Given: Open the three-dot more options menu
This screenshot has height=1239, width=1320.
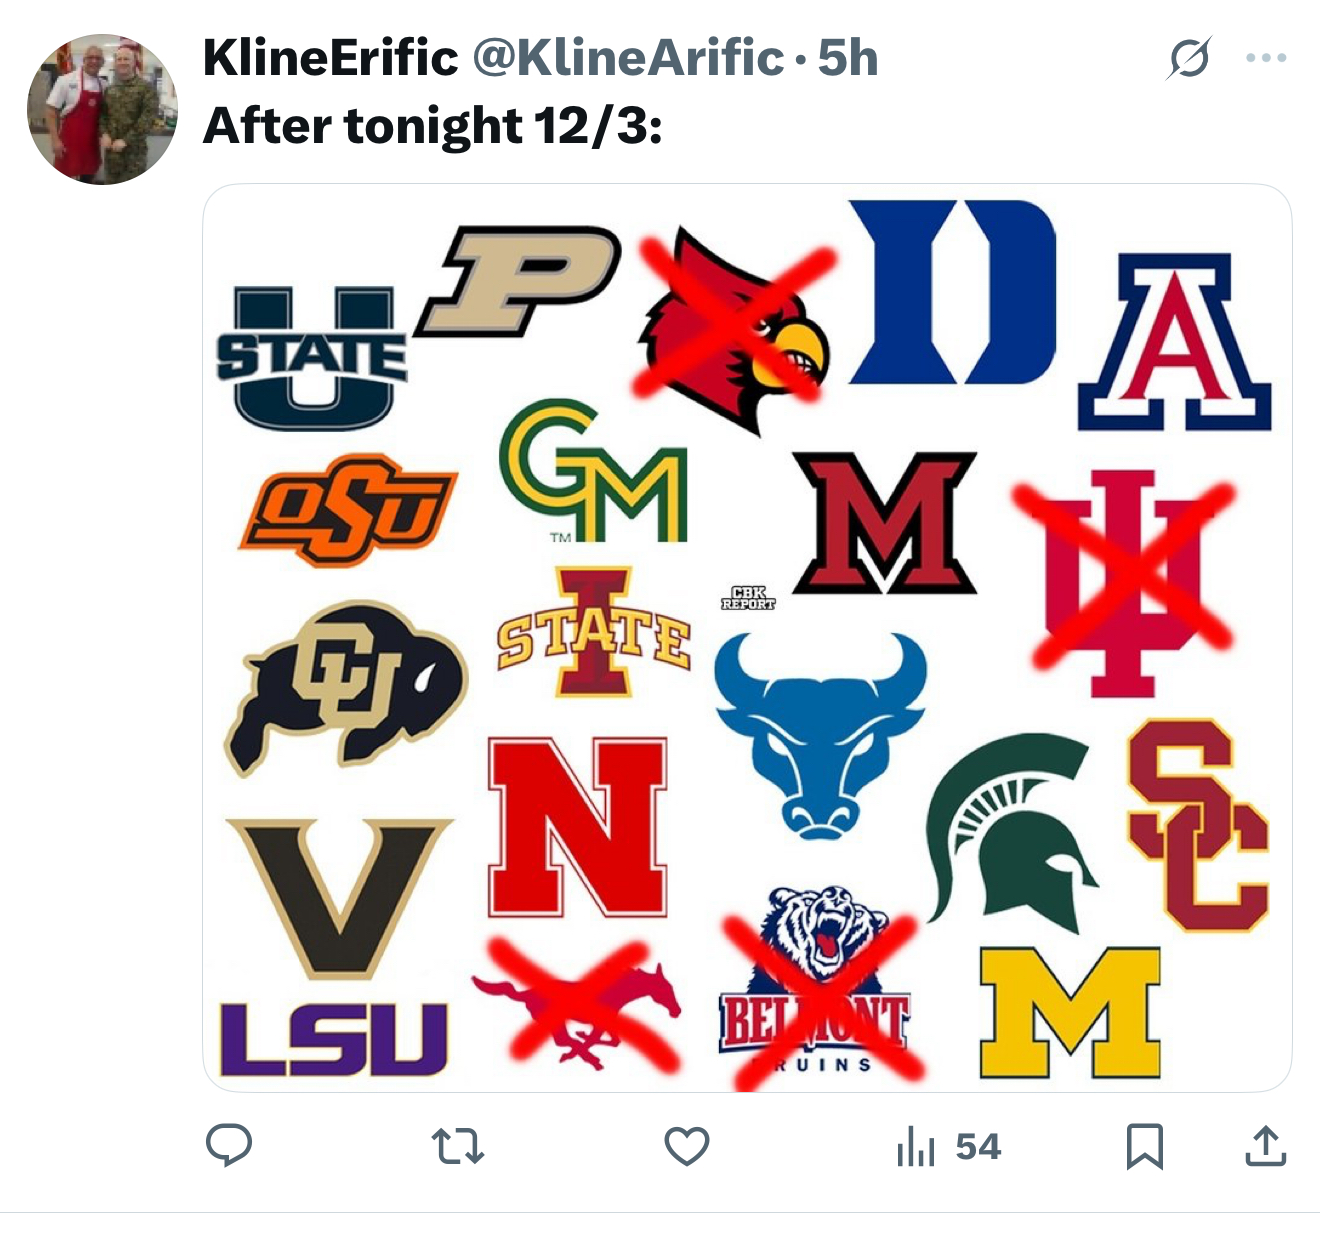Looking at the screenshot, I should [1266, 58].
